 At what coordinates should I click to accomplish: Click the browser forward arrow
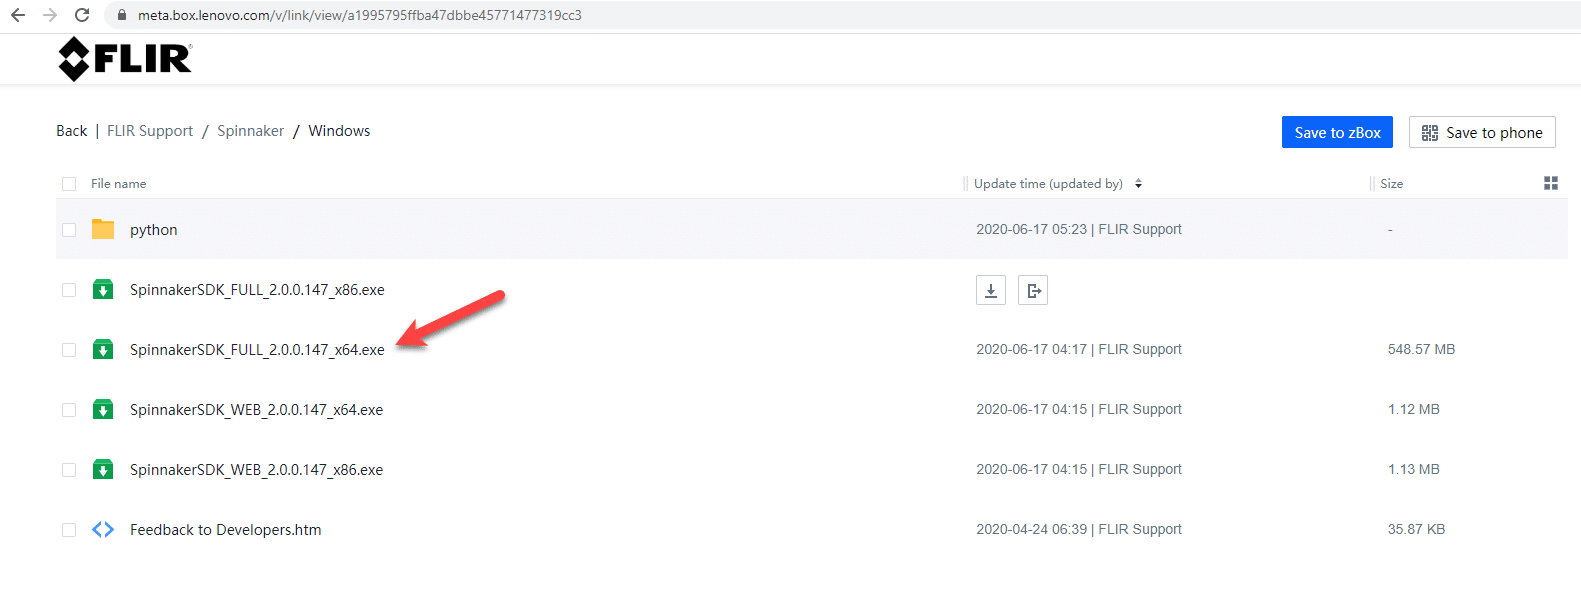pos(50,15)
